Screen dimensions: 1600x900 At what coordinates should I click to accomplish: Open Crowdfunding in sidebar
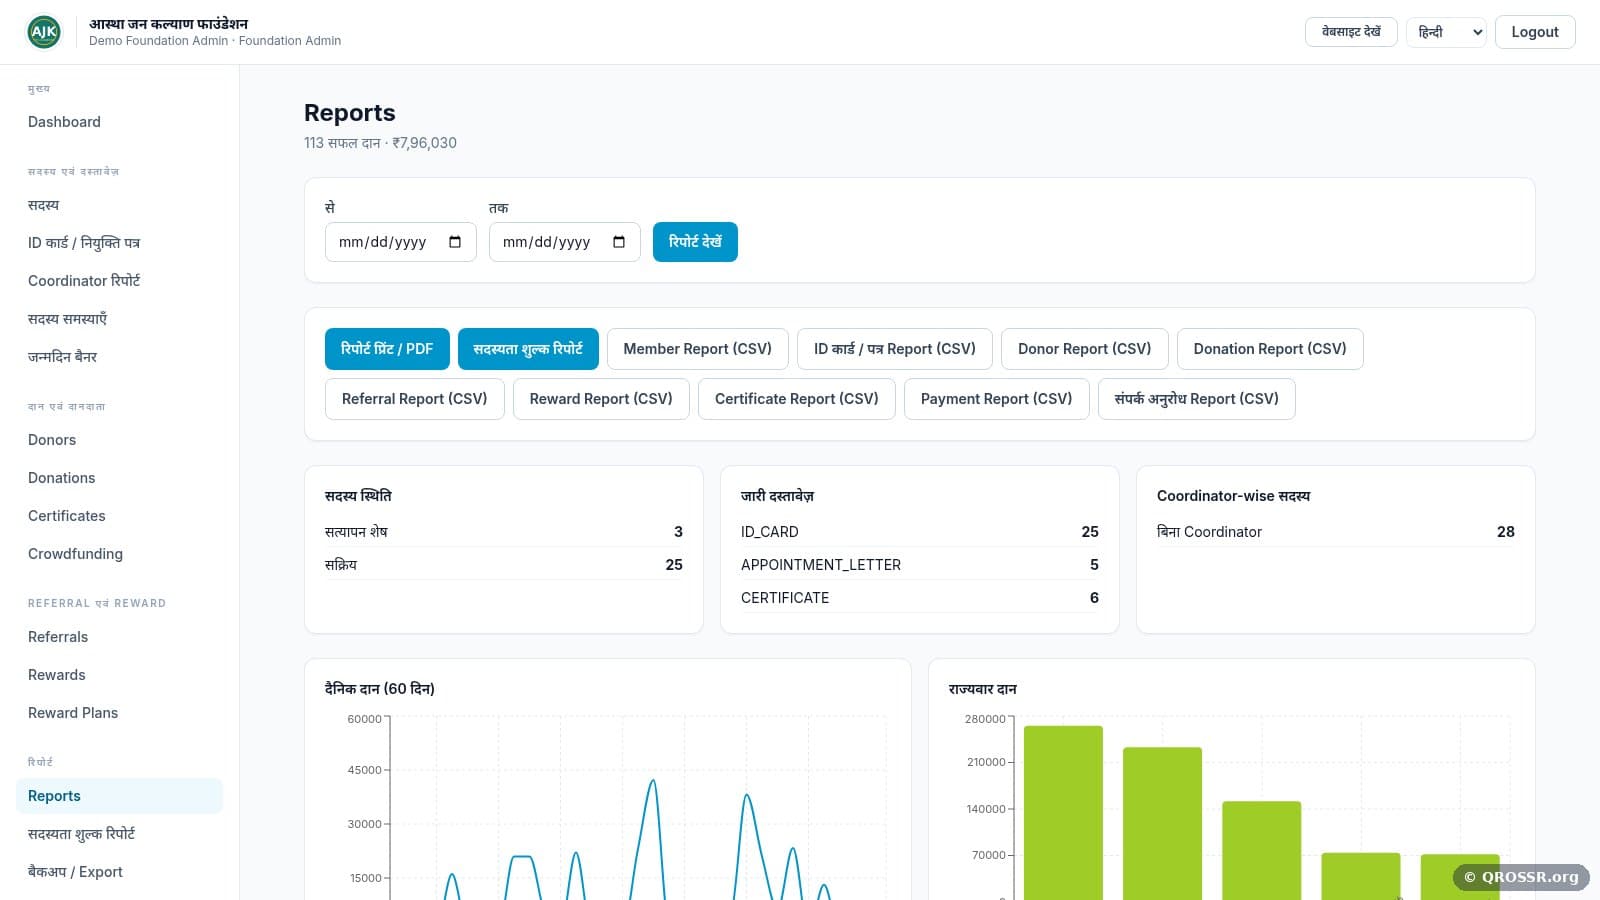click(119, 554)
